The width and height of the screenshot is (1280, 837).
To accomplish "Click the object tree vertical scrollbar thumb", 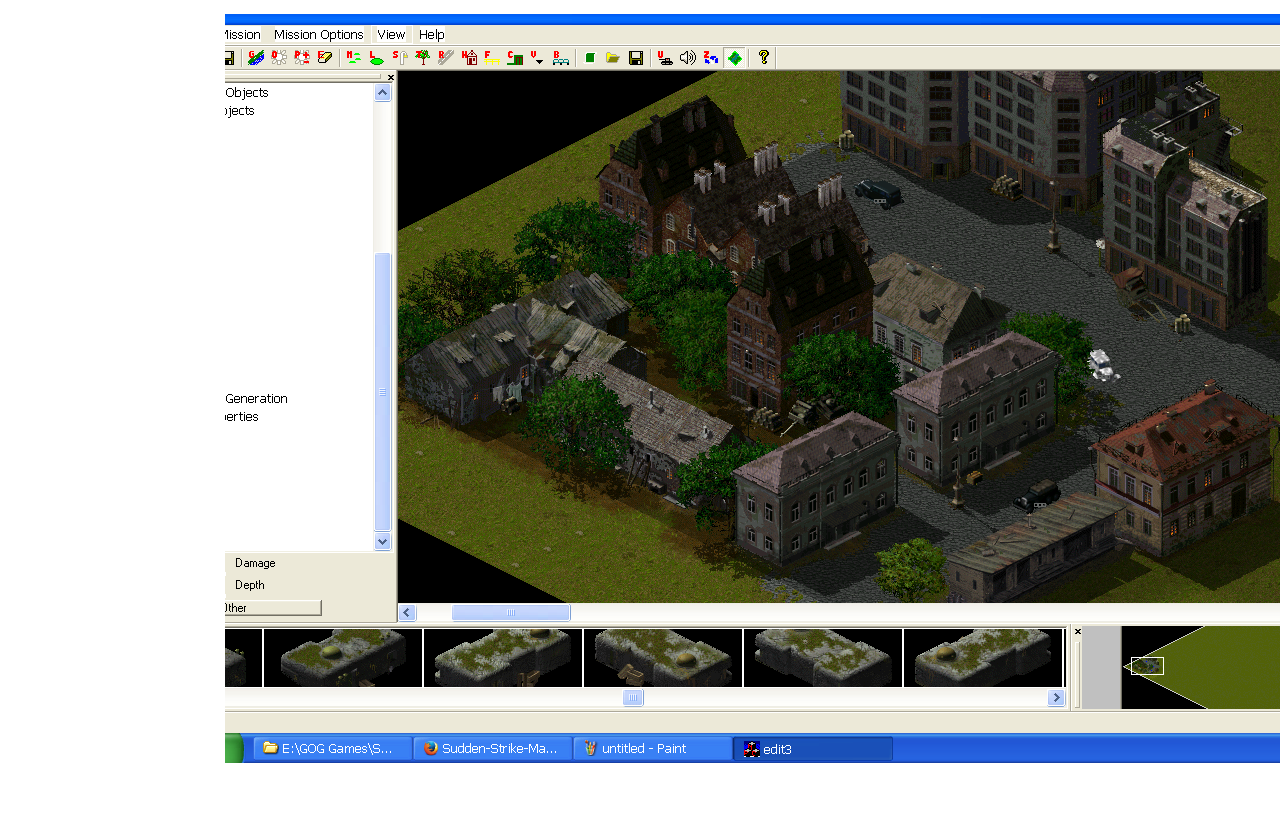I will (x=383, y=392).
